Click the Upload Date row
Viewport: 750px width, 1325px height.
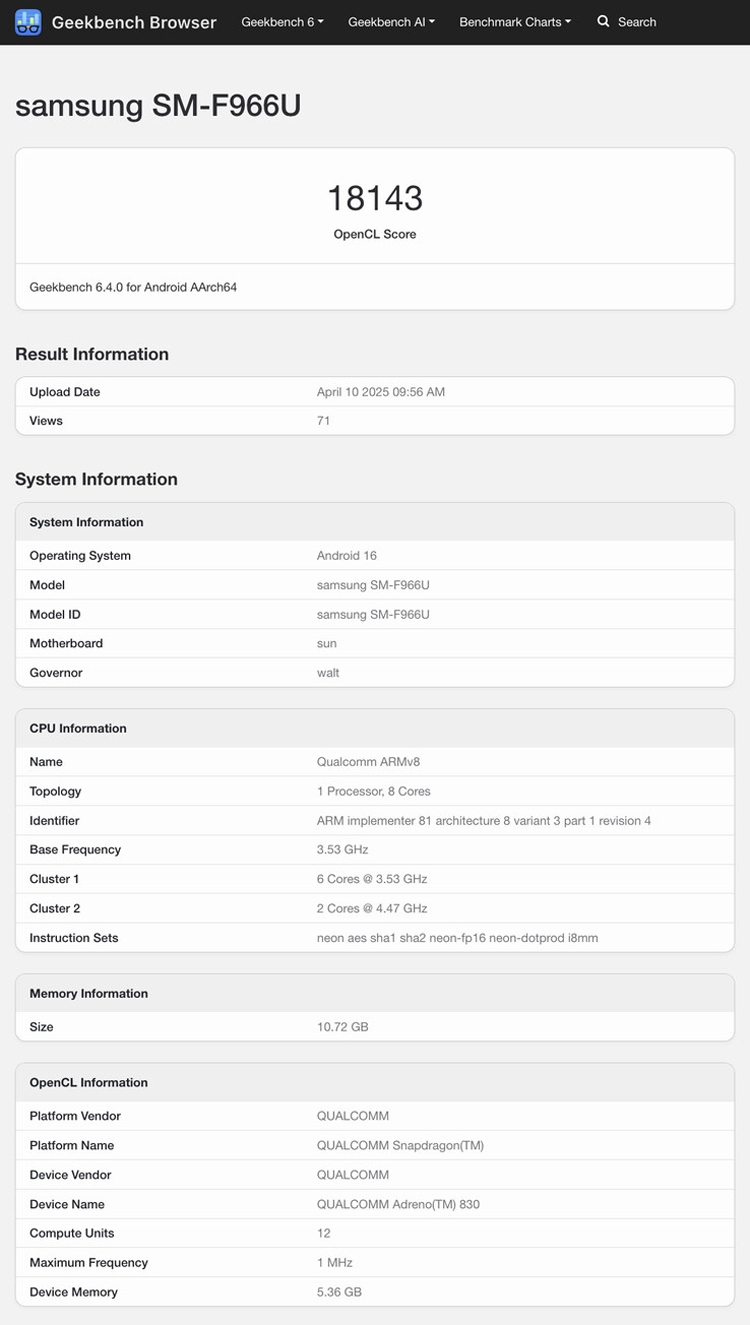point(375,392)
